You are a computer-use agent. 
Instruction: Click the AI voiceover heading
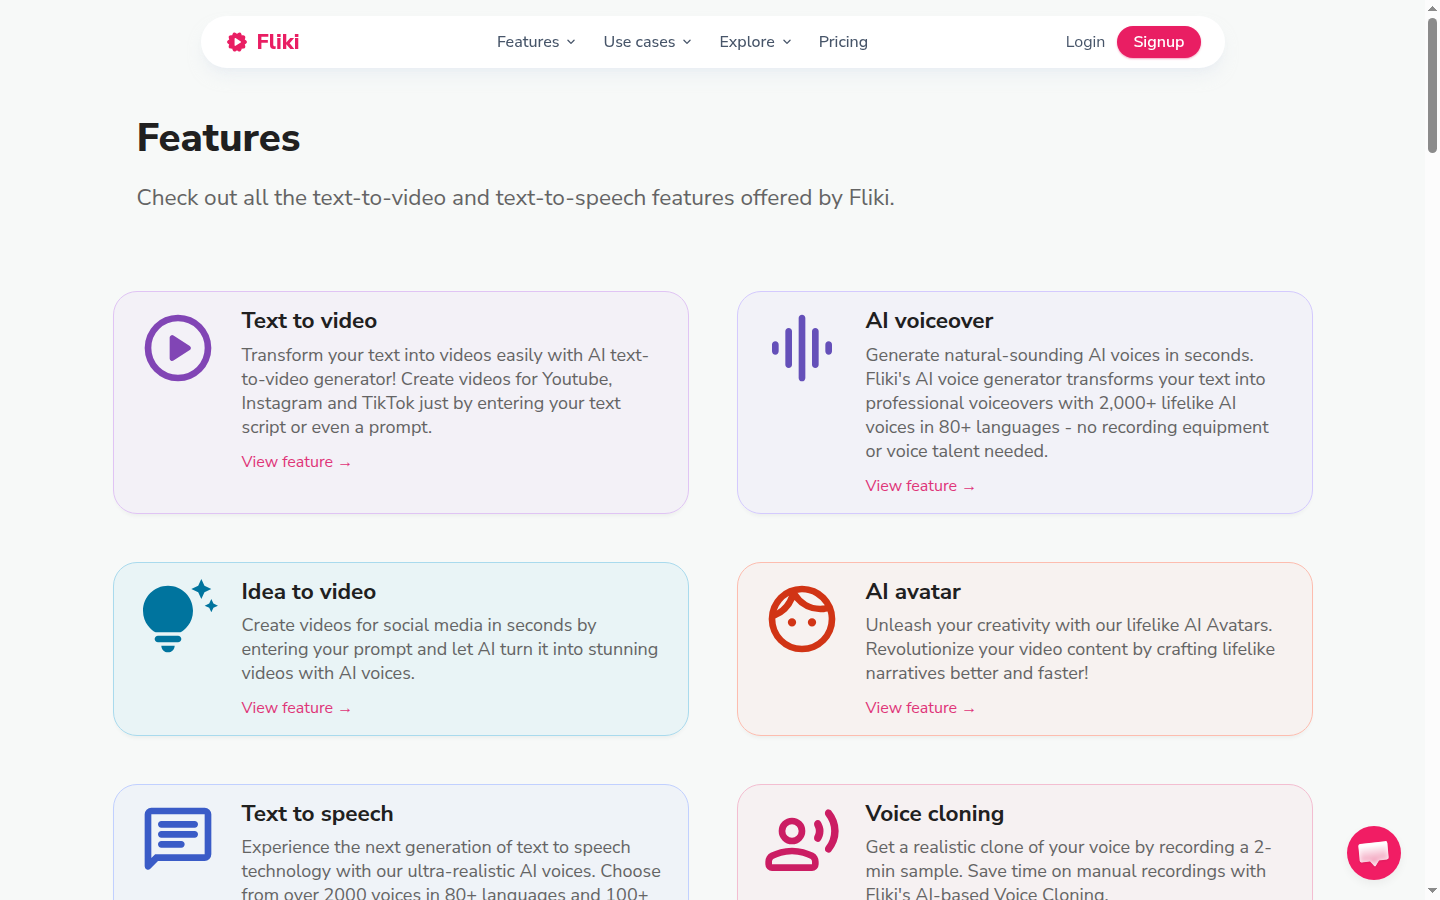tap(929, 321)
